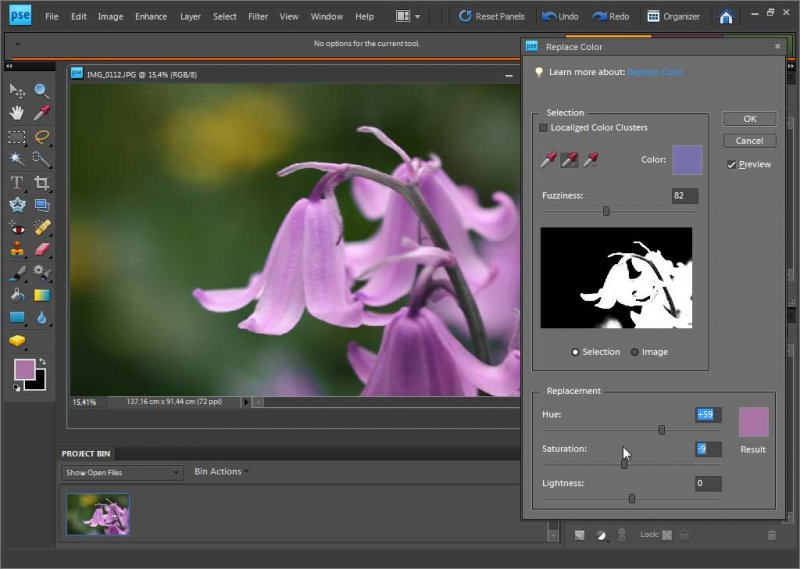Select the Image radio button
Image resolution: width=800 pixels, height=569 pixels.
[635, 352]
